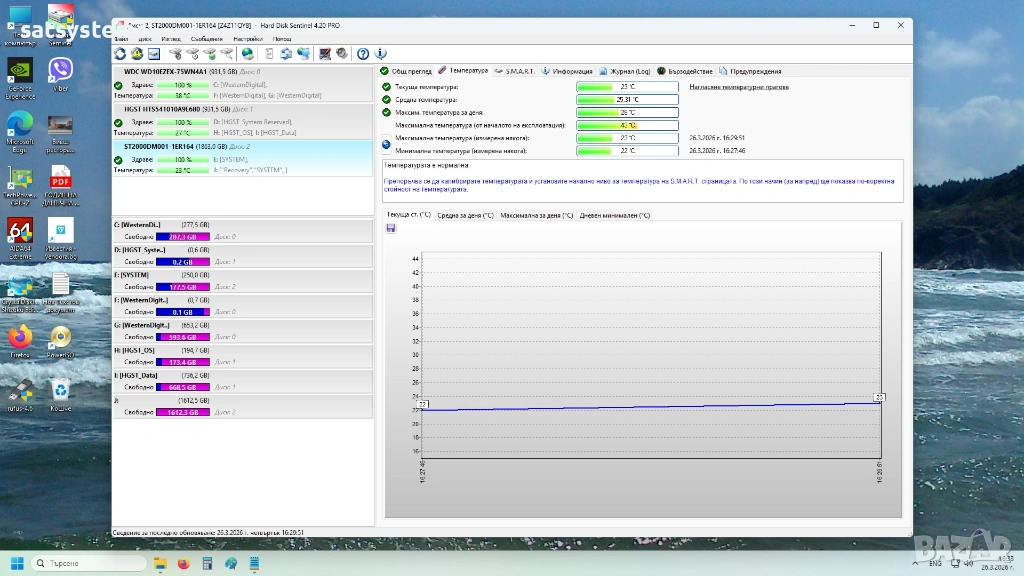This screenshot has height=576, width=1024.
Task: Open the Файл menu
Action: (x=121, y=39)
